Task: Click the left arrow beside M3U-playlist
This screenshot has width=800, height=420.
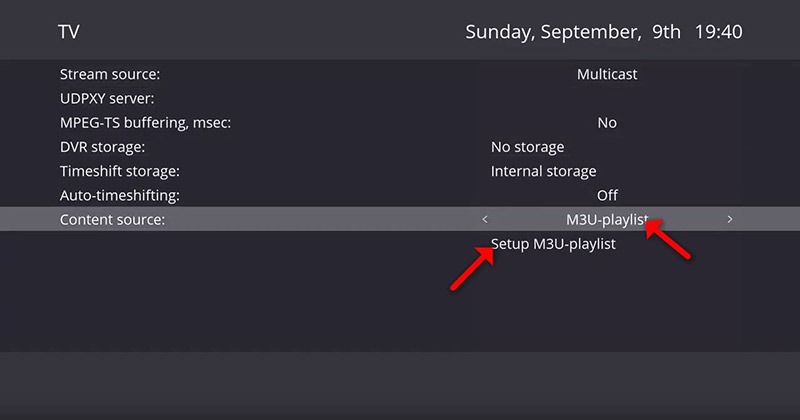Action: (485, 219)
